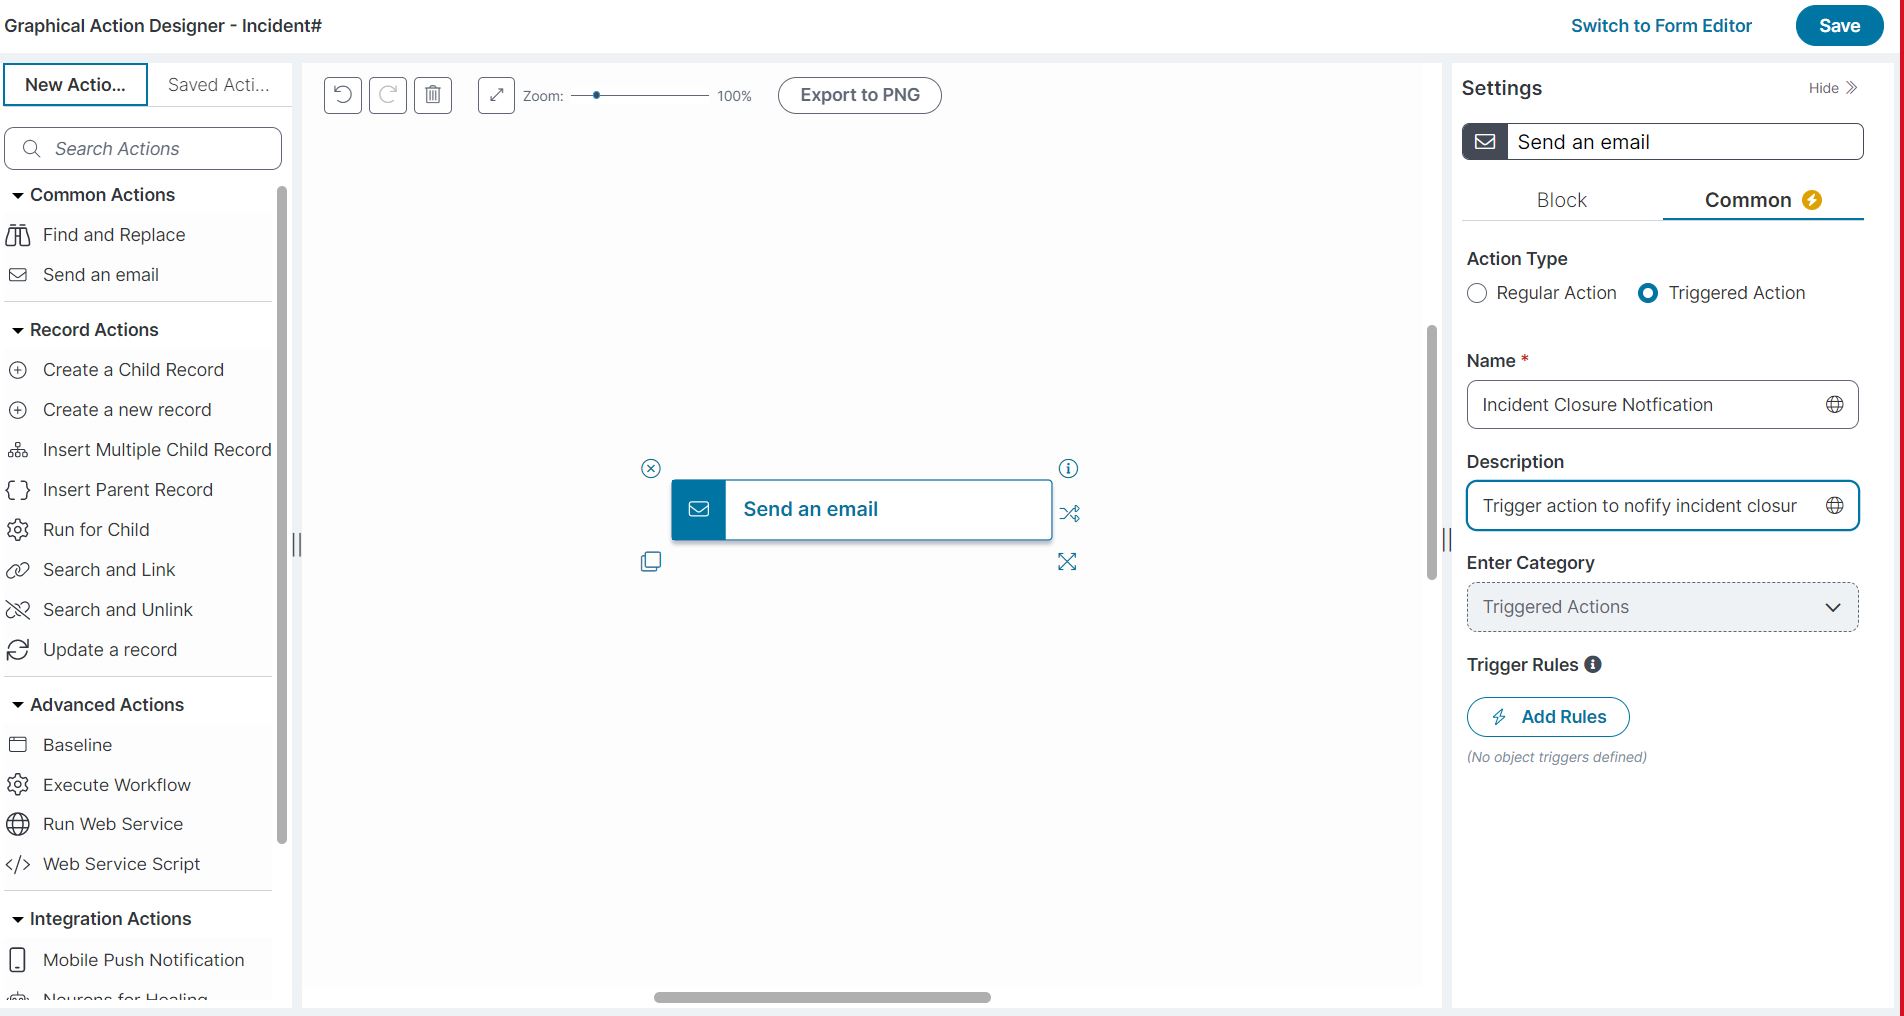Click the Undo icon in the canvas toolbar
This screenshot has width=1904, height=1016.
click(x=342, y=95)
